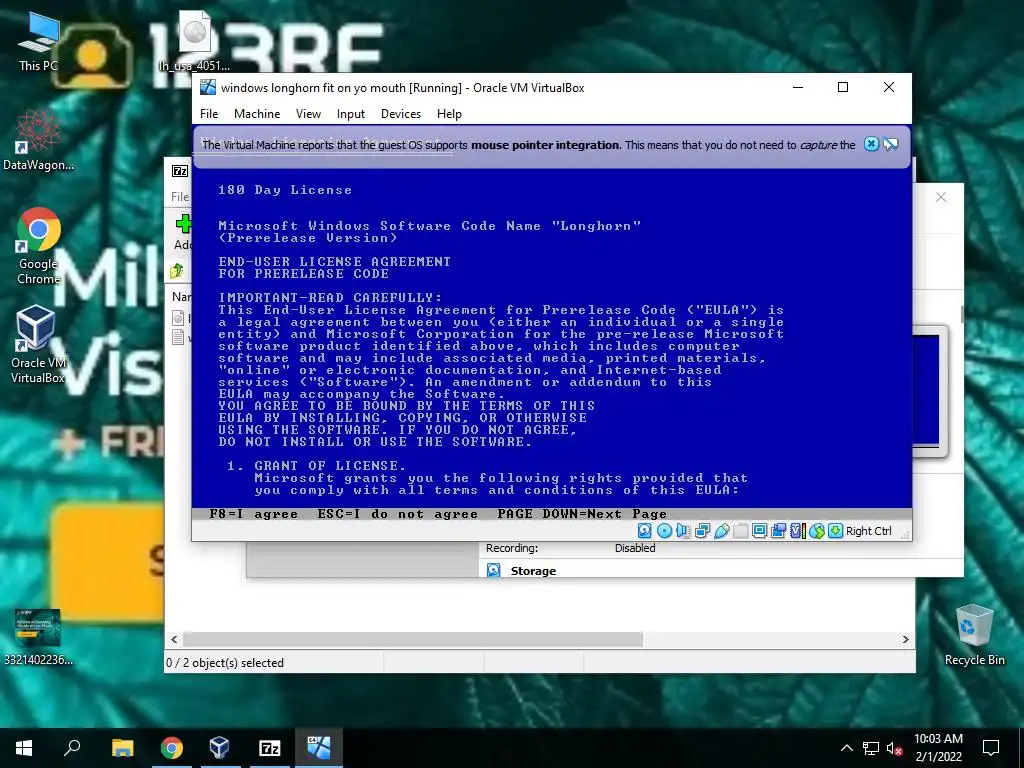
Task: Click the 'Right Ctrl' host key label
Action: [x=869, y=531]
